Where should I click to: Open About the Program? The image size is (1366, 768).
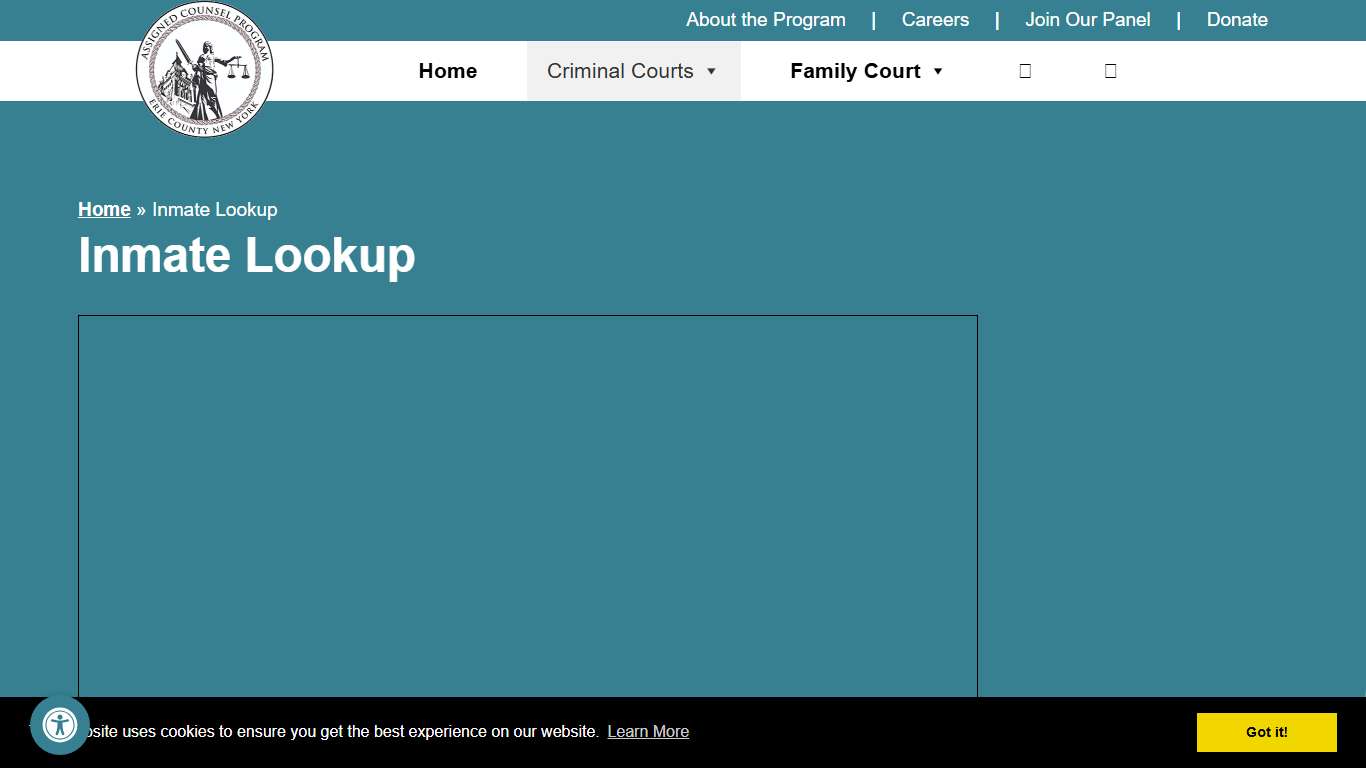point(765,20)
